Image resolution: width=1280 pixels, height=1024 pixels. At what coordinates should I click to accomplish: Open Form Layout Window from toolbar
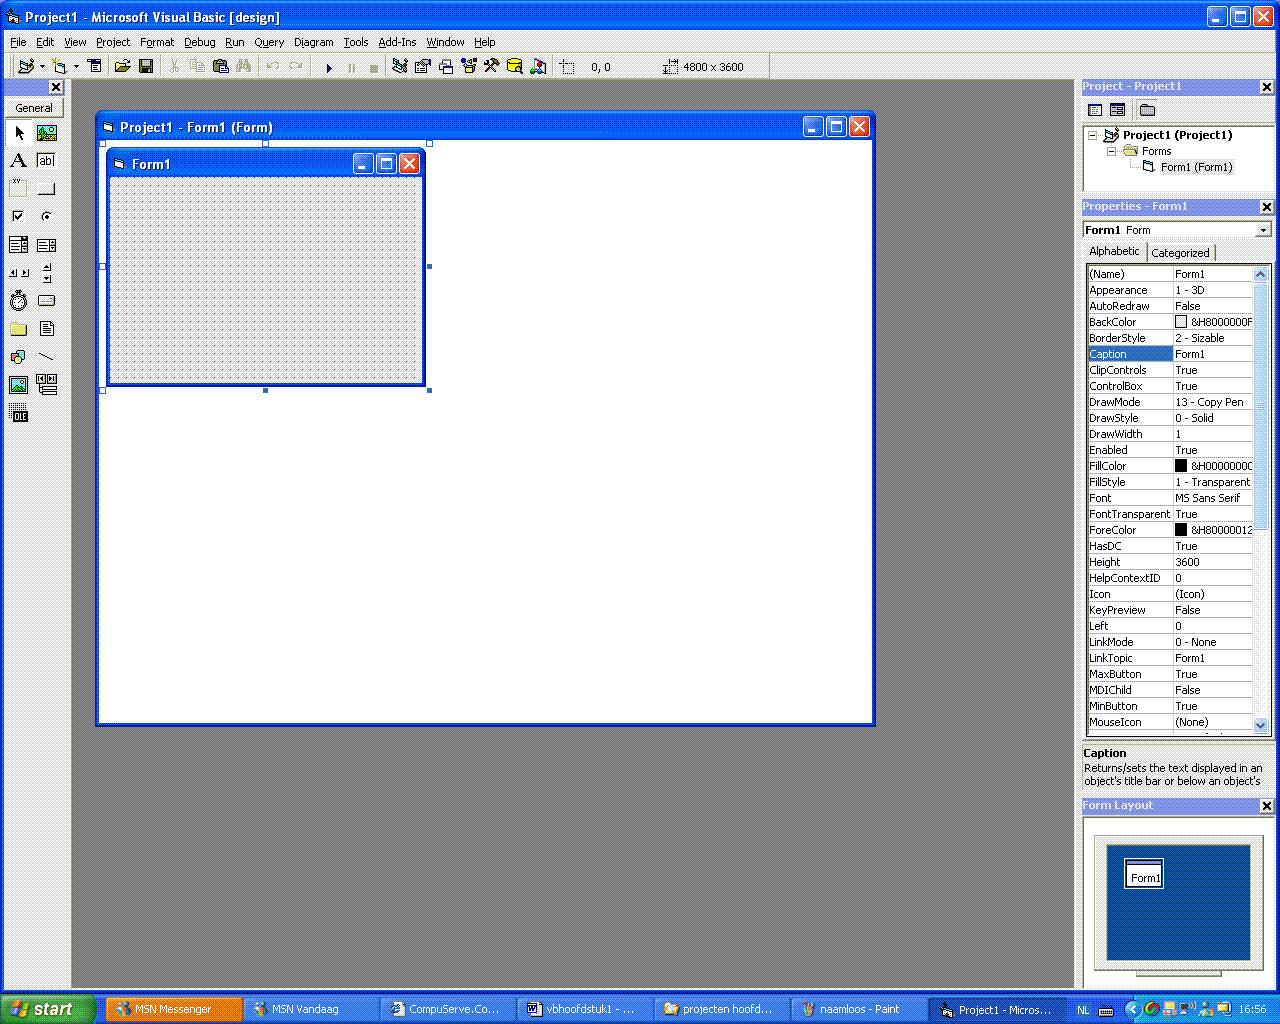click(x=446, y=67)
